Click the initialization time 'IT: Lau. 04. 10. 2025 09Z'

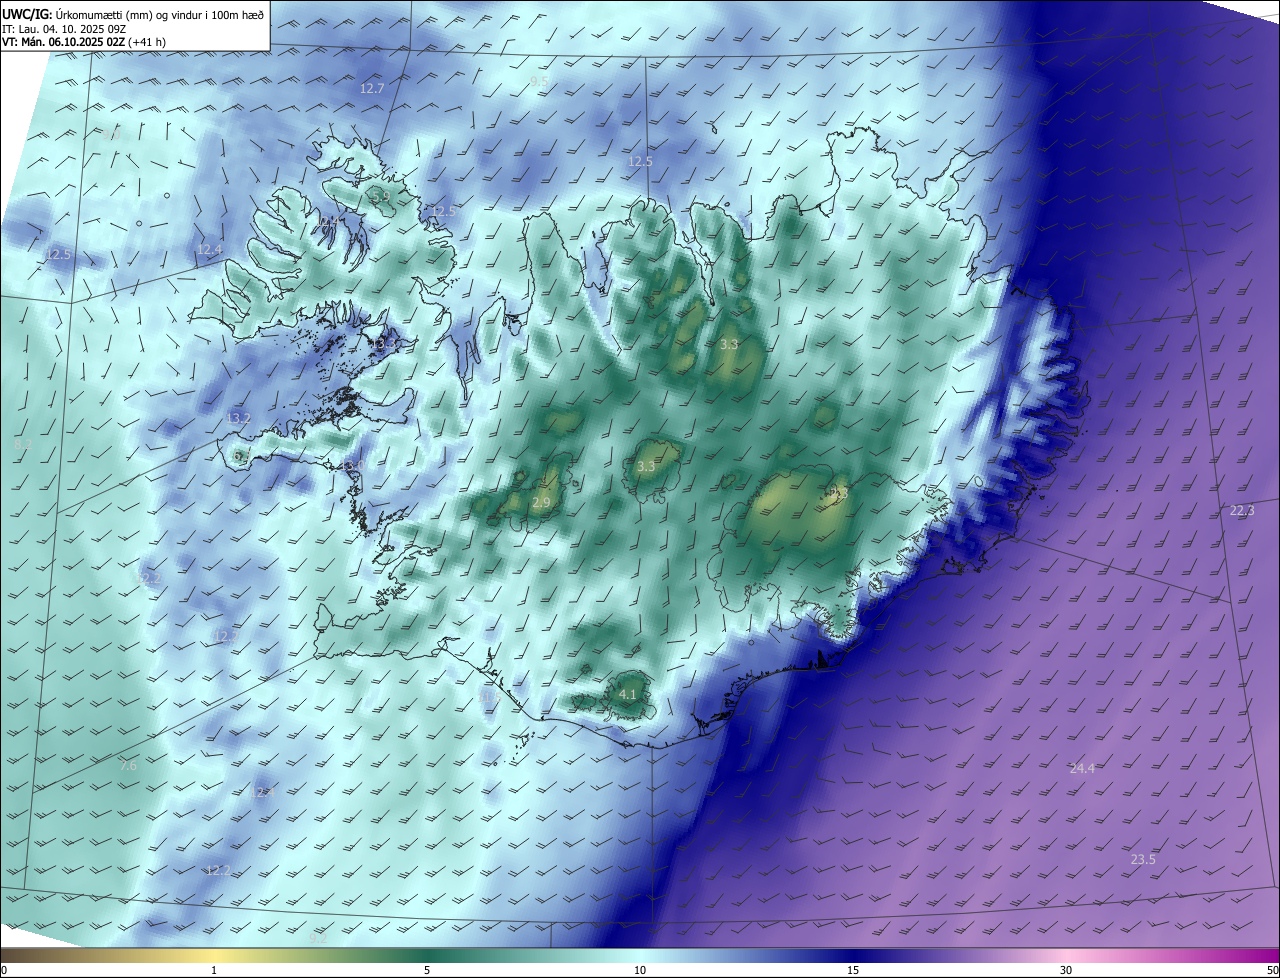point(66,29)
